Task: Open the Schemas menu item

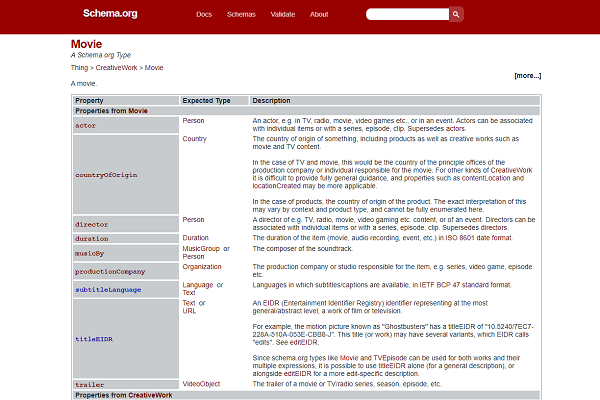Action: point(241,14)
